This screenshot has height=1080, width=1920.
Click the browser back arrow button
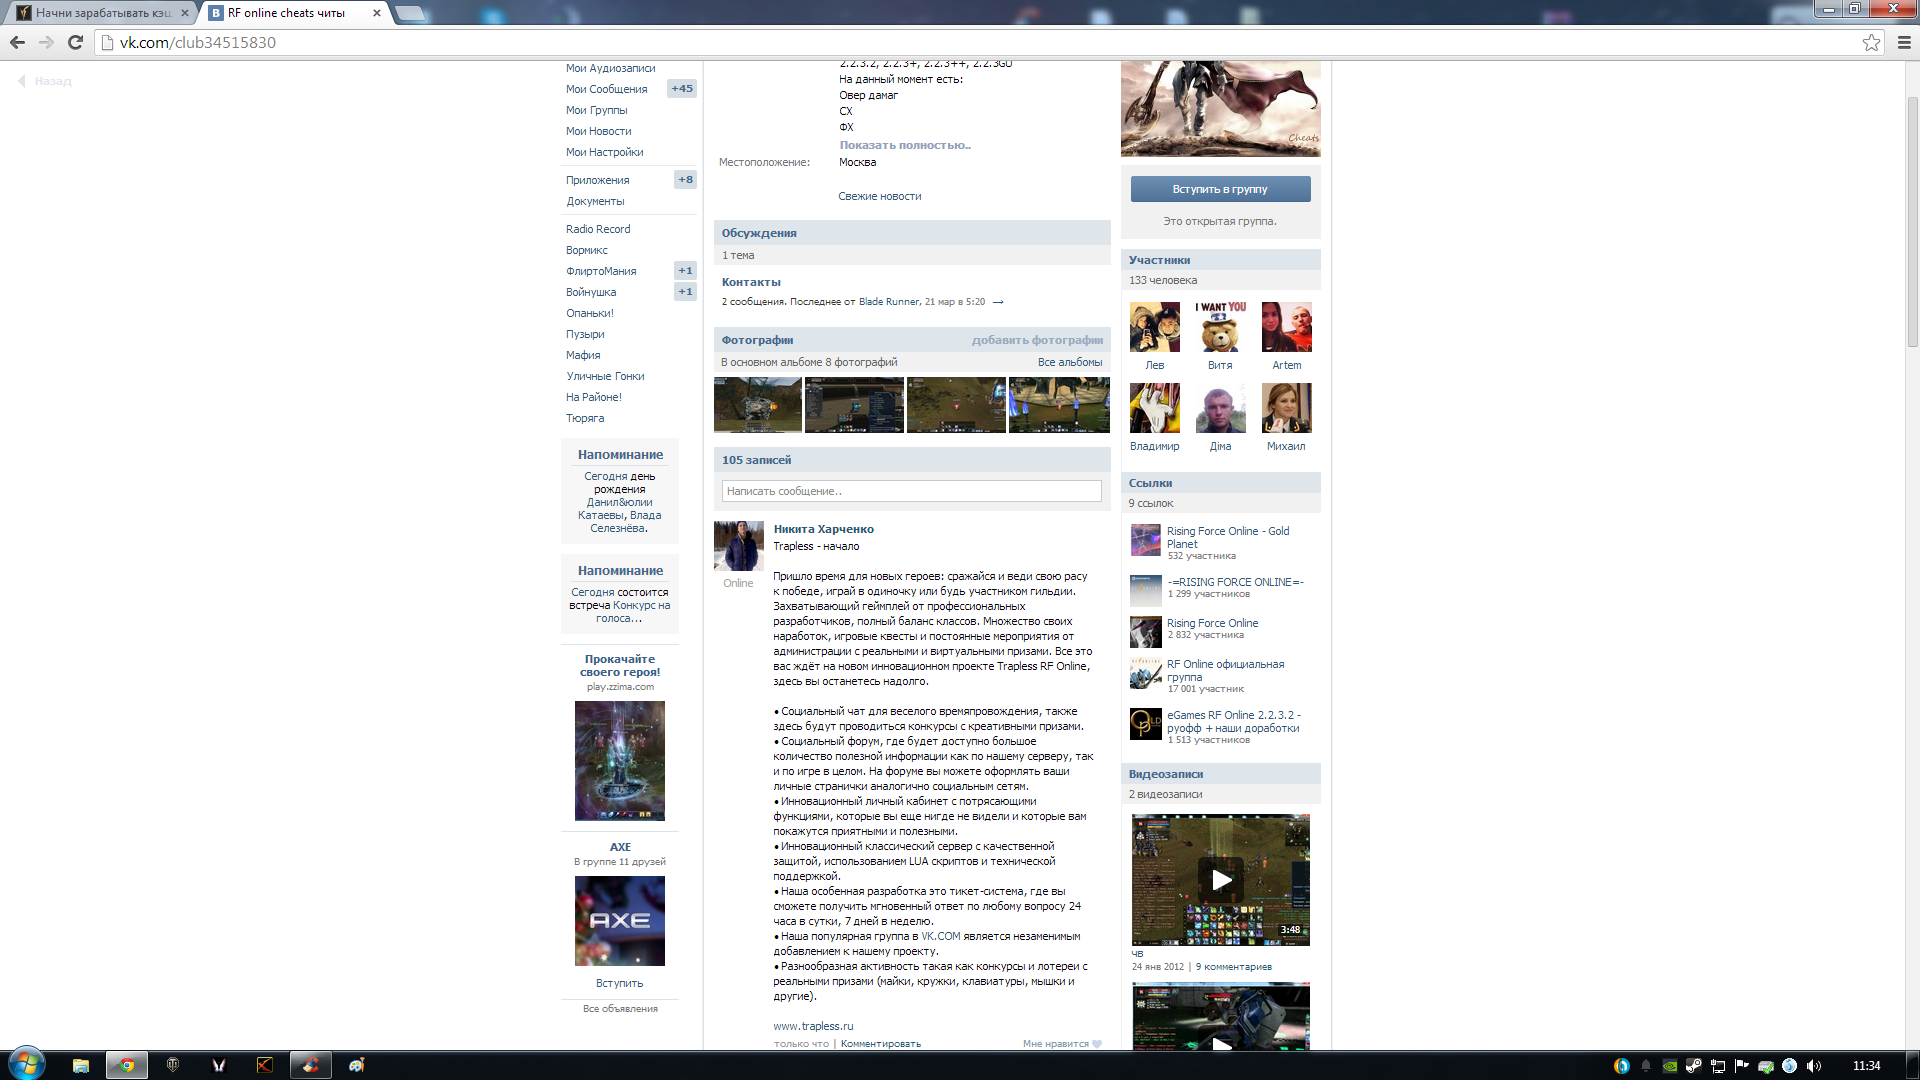click(x=17, y=42)
